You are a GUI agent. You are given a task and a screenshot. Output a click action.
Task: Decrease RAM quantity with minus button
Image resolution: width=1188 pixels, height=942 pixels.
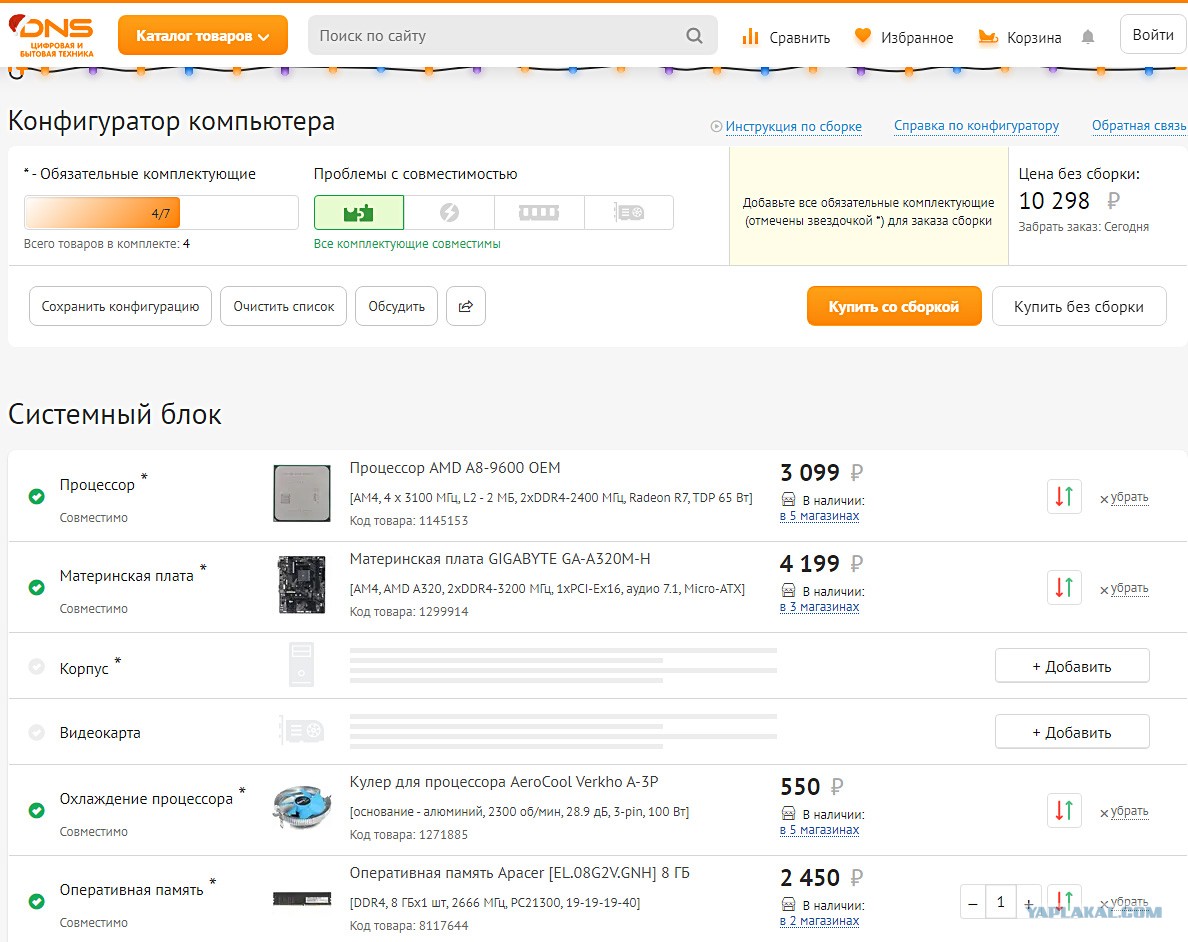(x=973, y=902)
